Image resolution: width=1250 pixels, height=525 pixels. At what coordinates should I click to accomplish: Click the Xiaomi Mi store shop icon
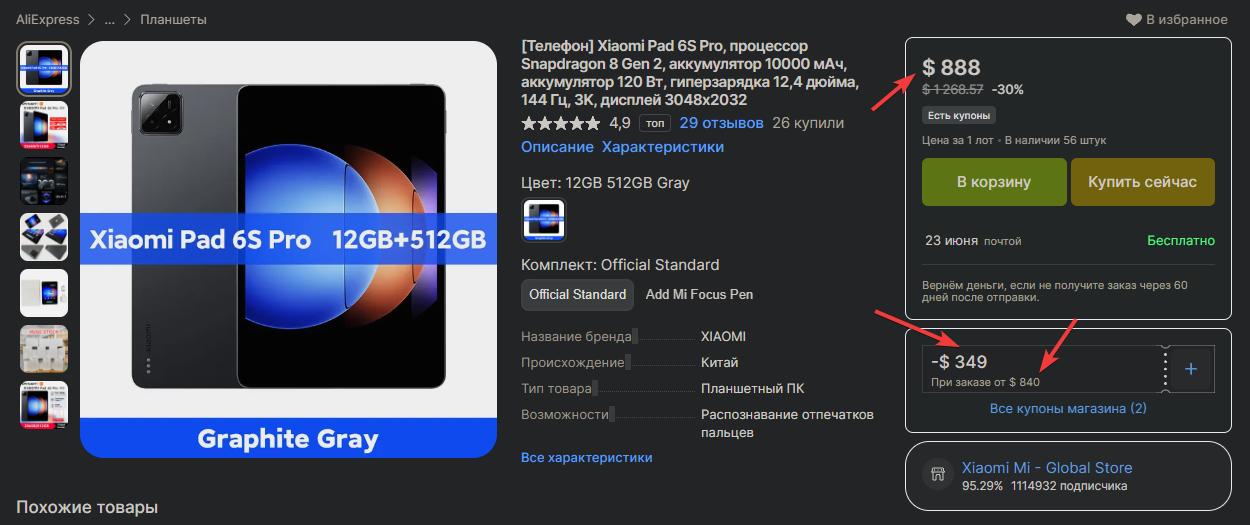tap(937, 475)
